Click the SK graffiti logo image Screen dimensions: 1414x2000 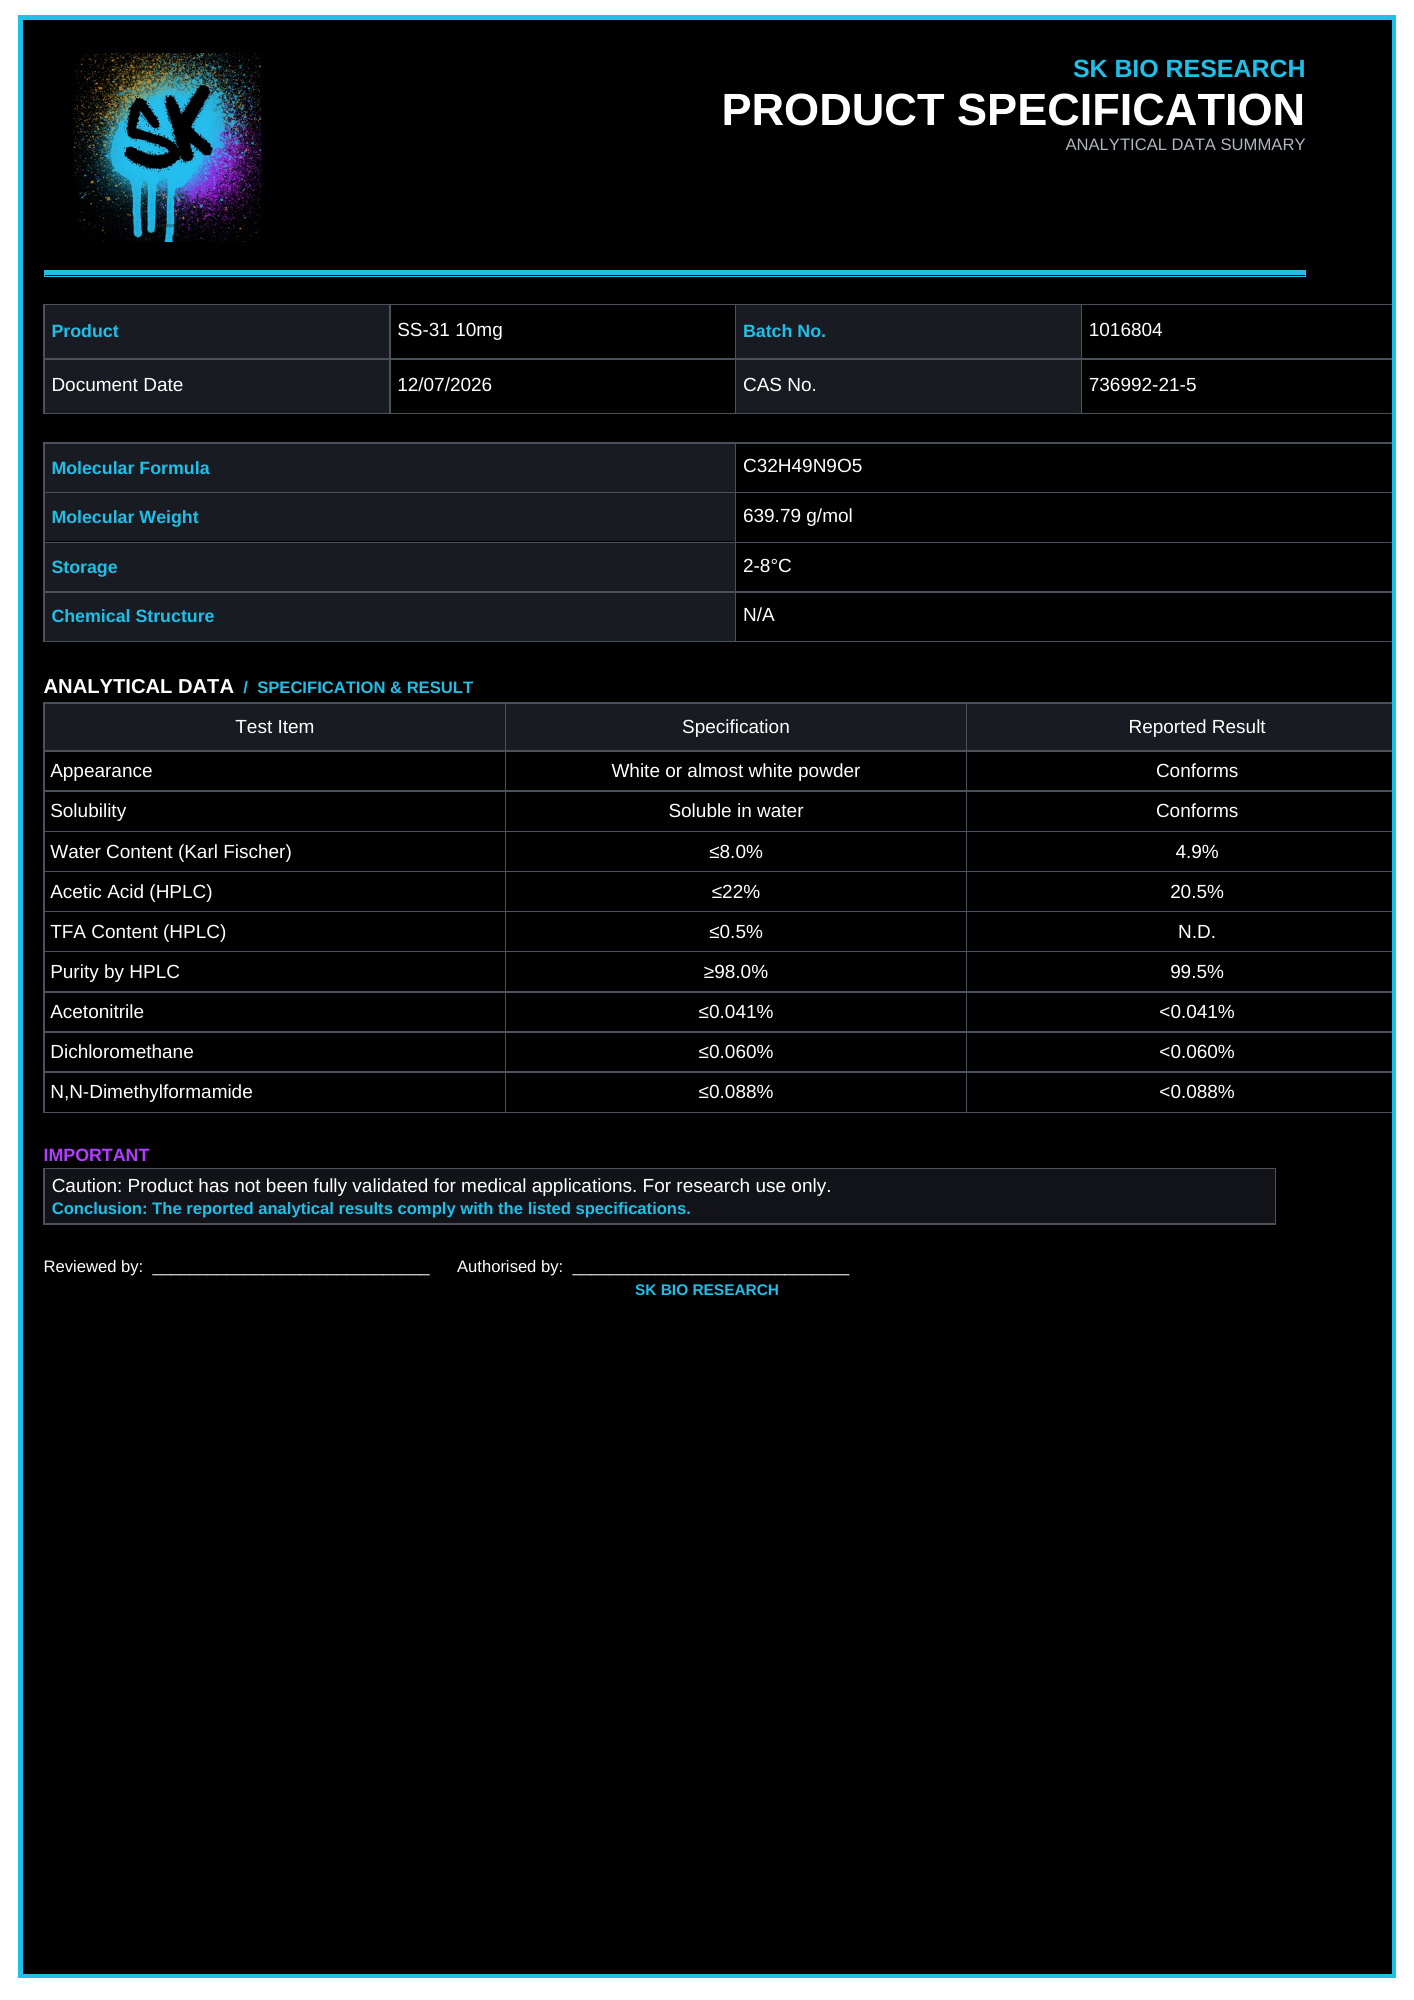[x=167, y=148]
